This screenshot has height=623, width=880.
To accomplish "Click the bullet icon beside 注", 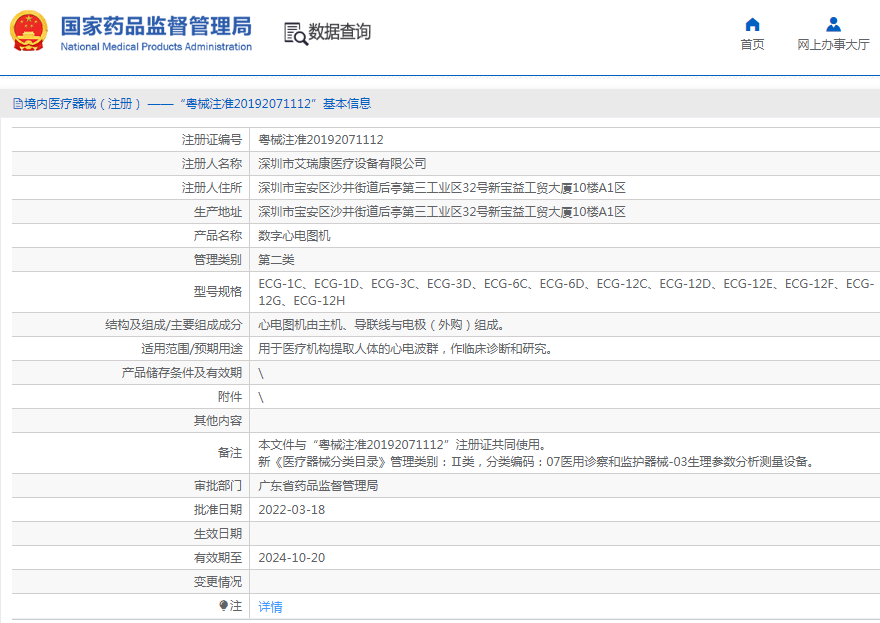I will pyautogui.click(x=224, y=606).
